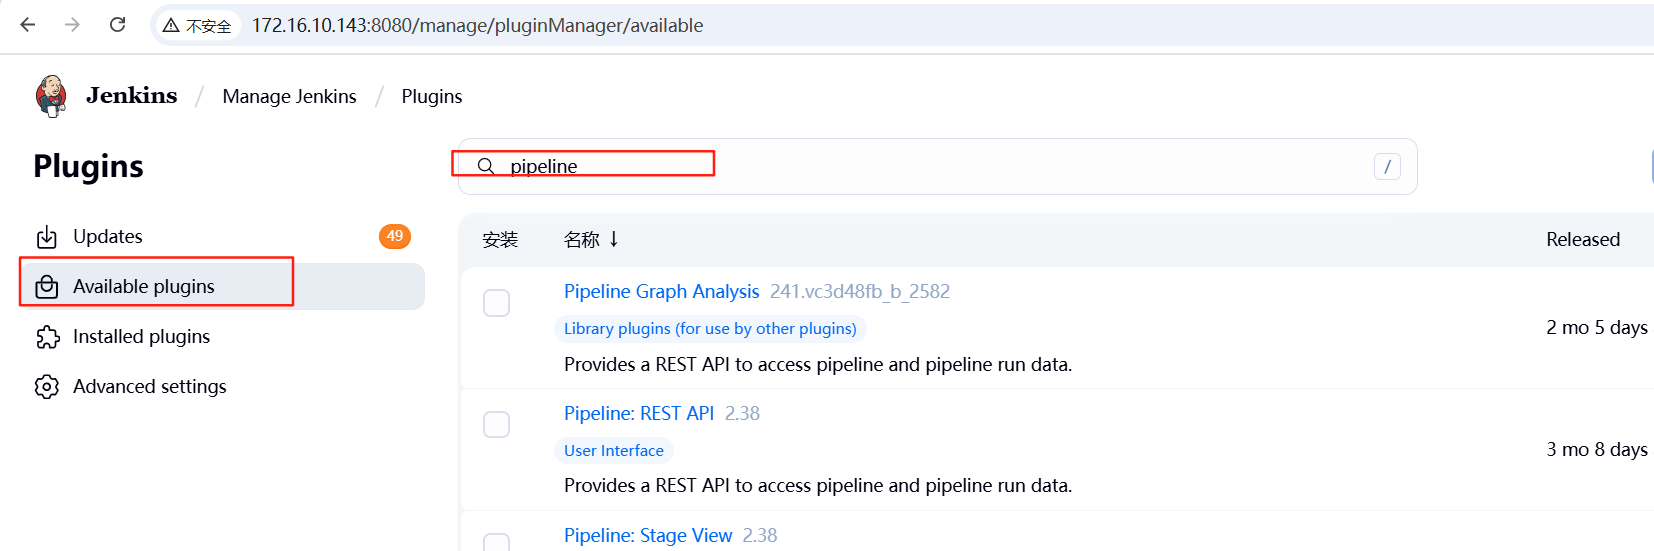1654x551 pixels.
Task: Open Available plugins section
Action: click(x=222, y=287)
